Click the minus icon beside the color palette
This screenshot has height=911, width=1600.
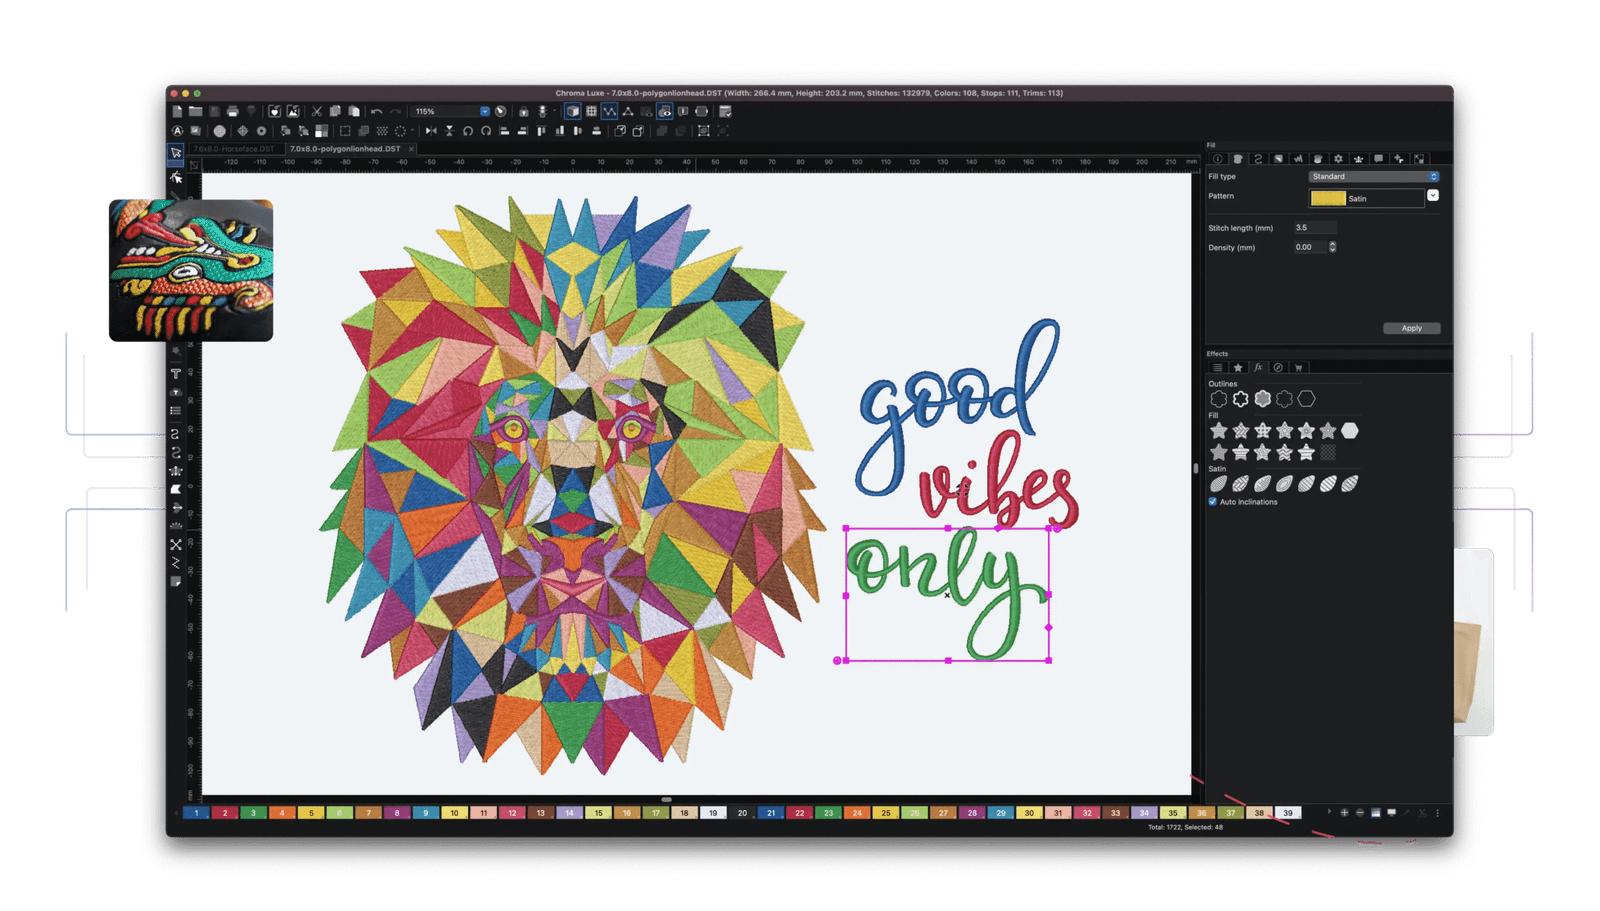coord(1360,813)
